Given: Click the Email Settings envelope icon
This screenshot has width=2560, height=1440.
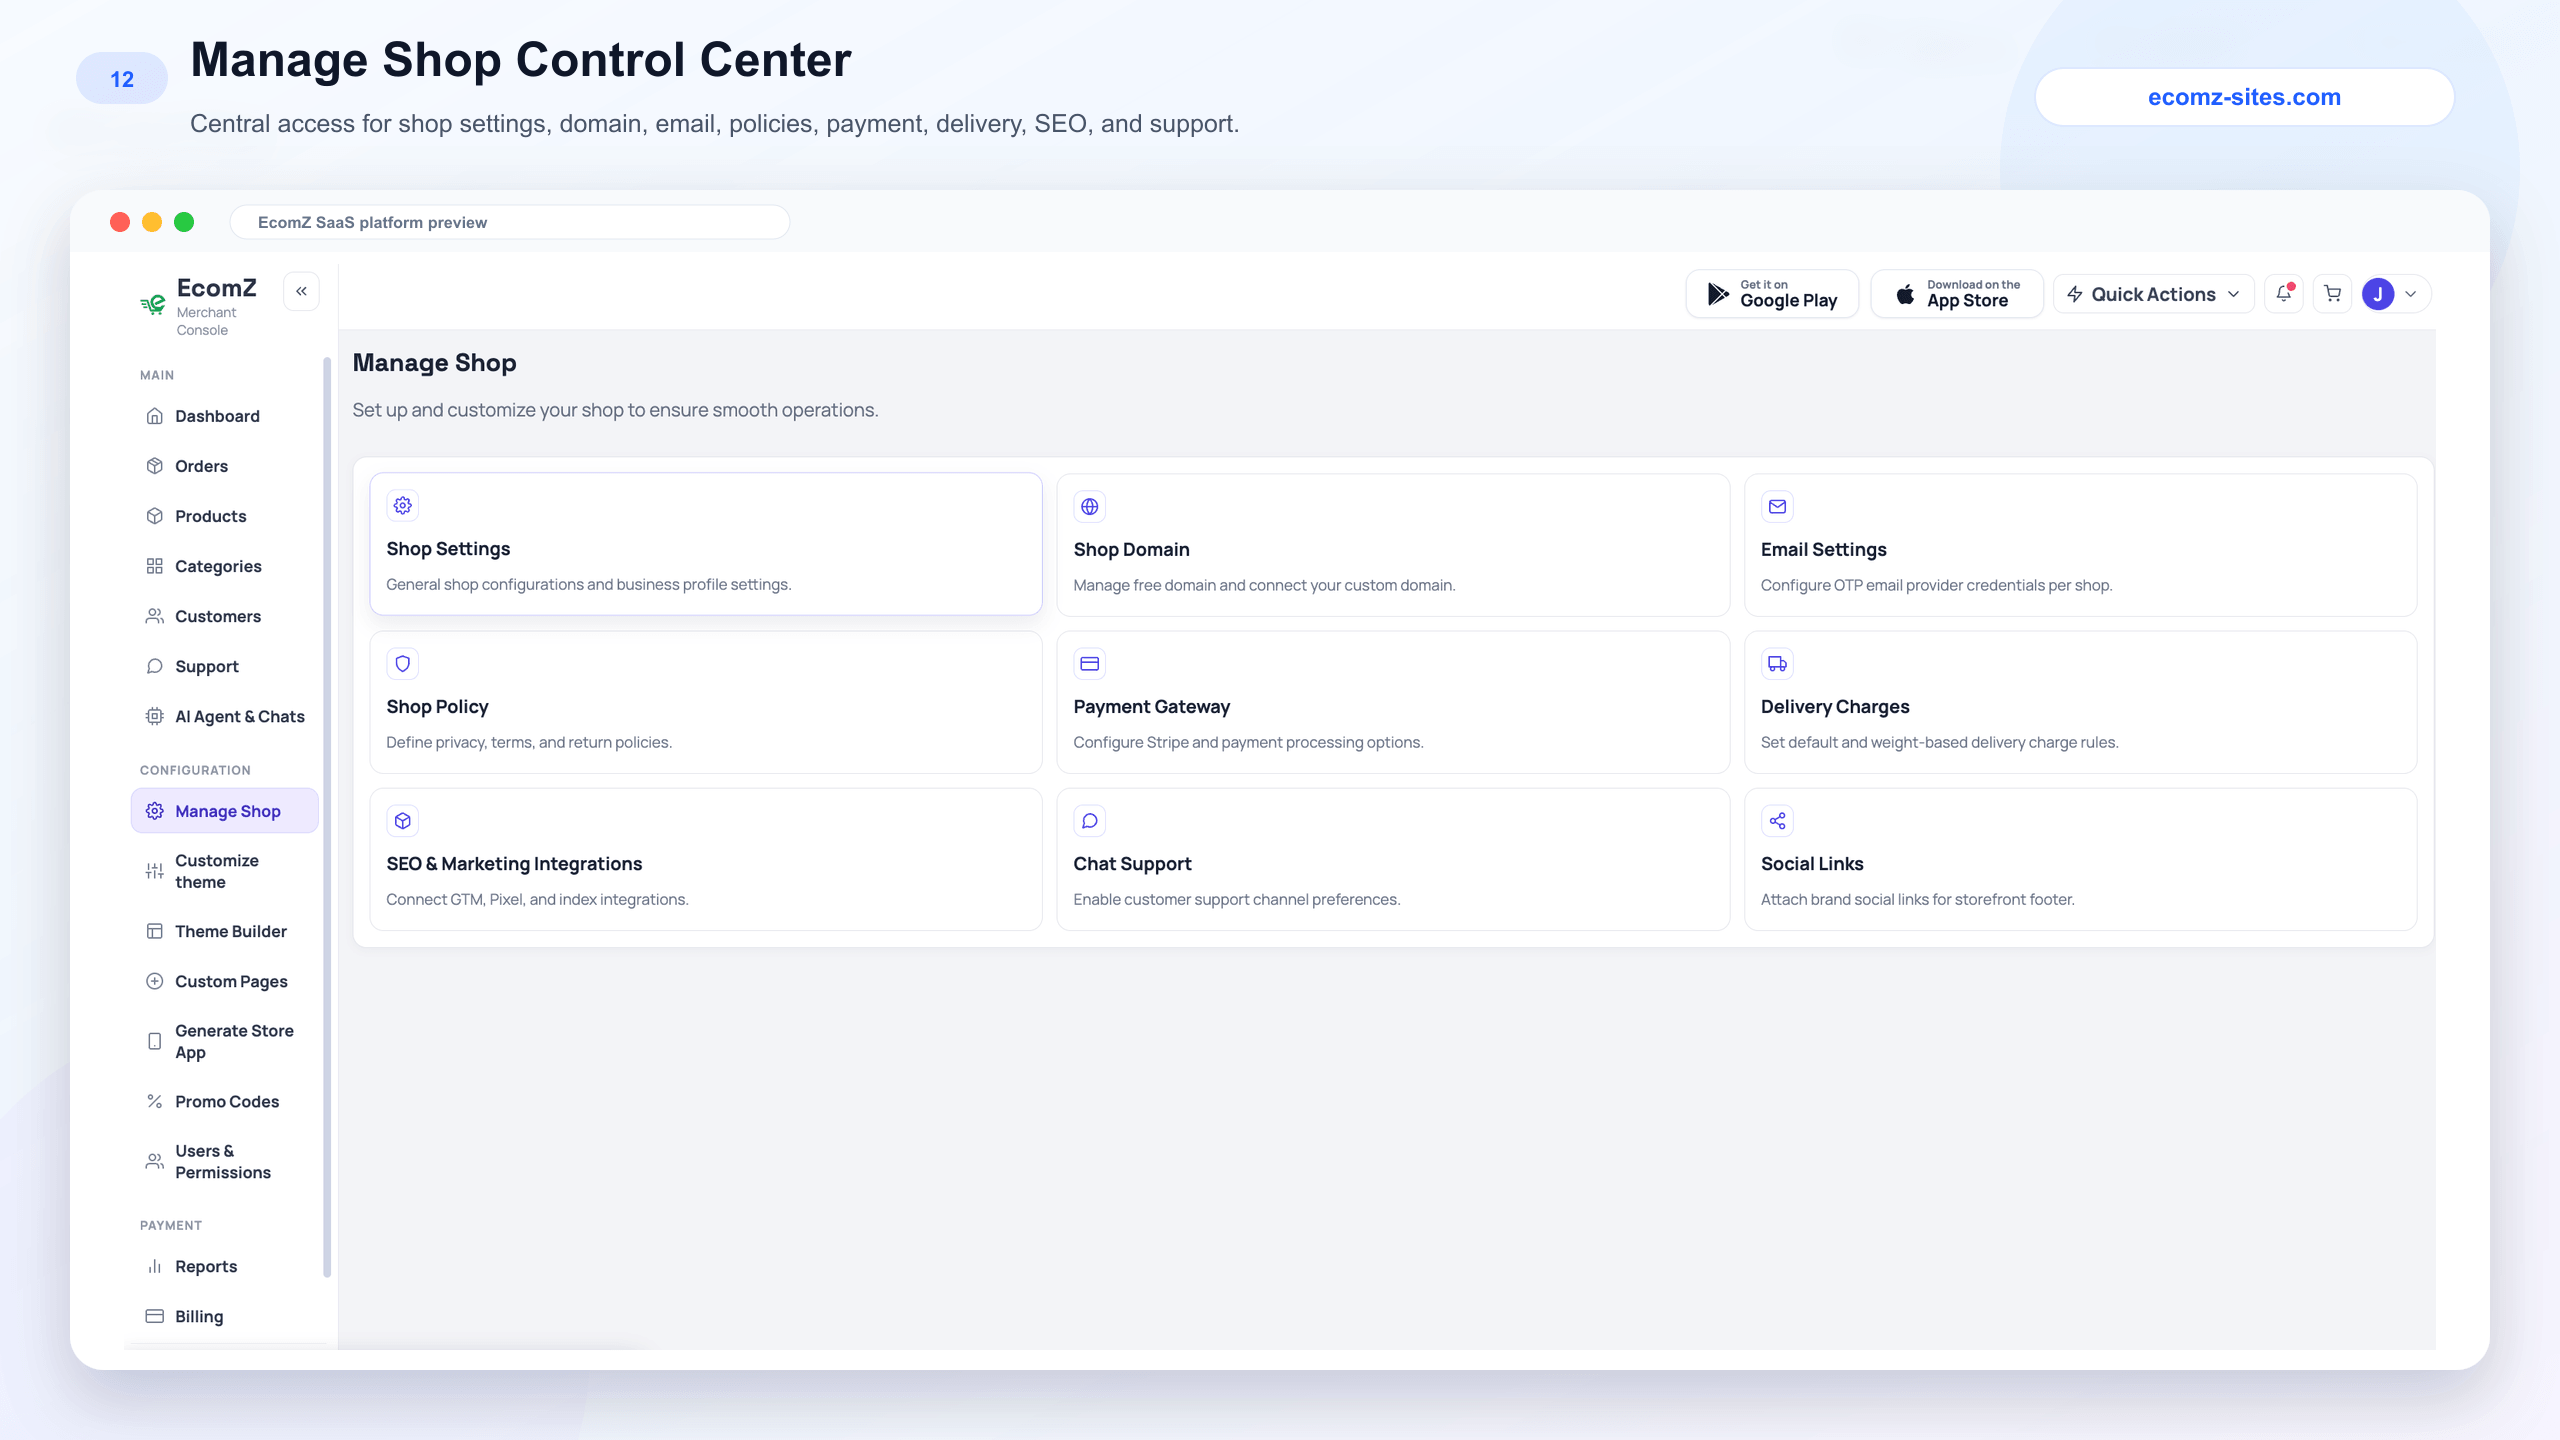Looking at the screenshot, I should tap(1777, 507).
